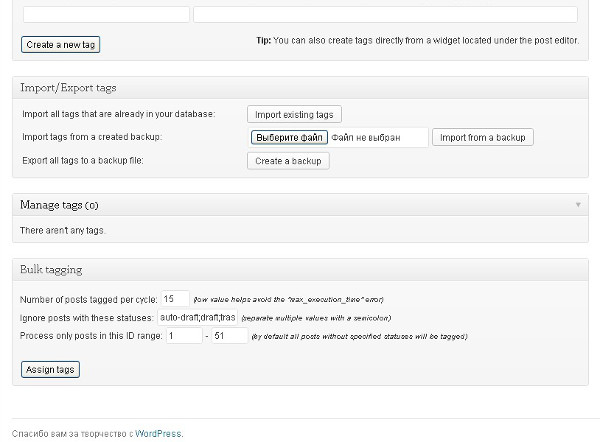Focus the posts tagged per cycle field
Image resolution: width=600 pixels, height=442 pixels.
(x=176, y=299)
